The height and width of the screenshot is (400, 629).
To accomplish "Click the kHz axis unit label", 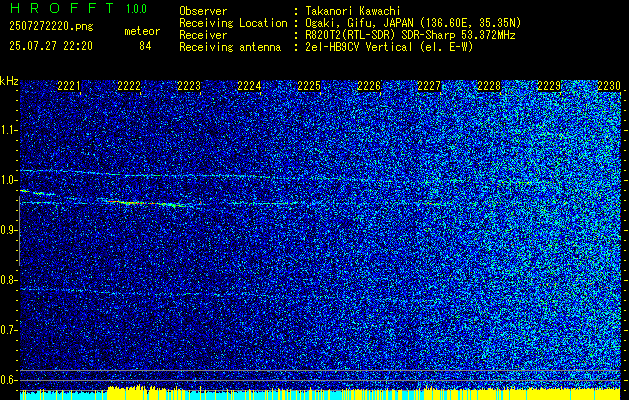I will [x=9, y=81].
